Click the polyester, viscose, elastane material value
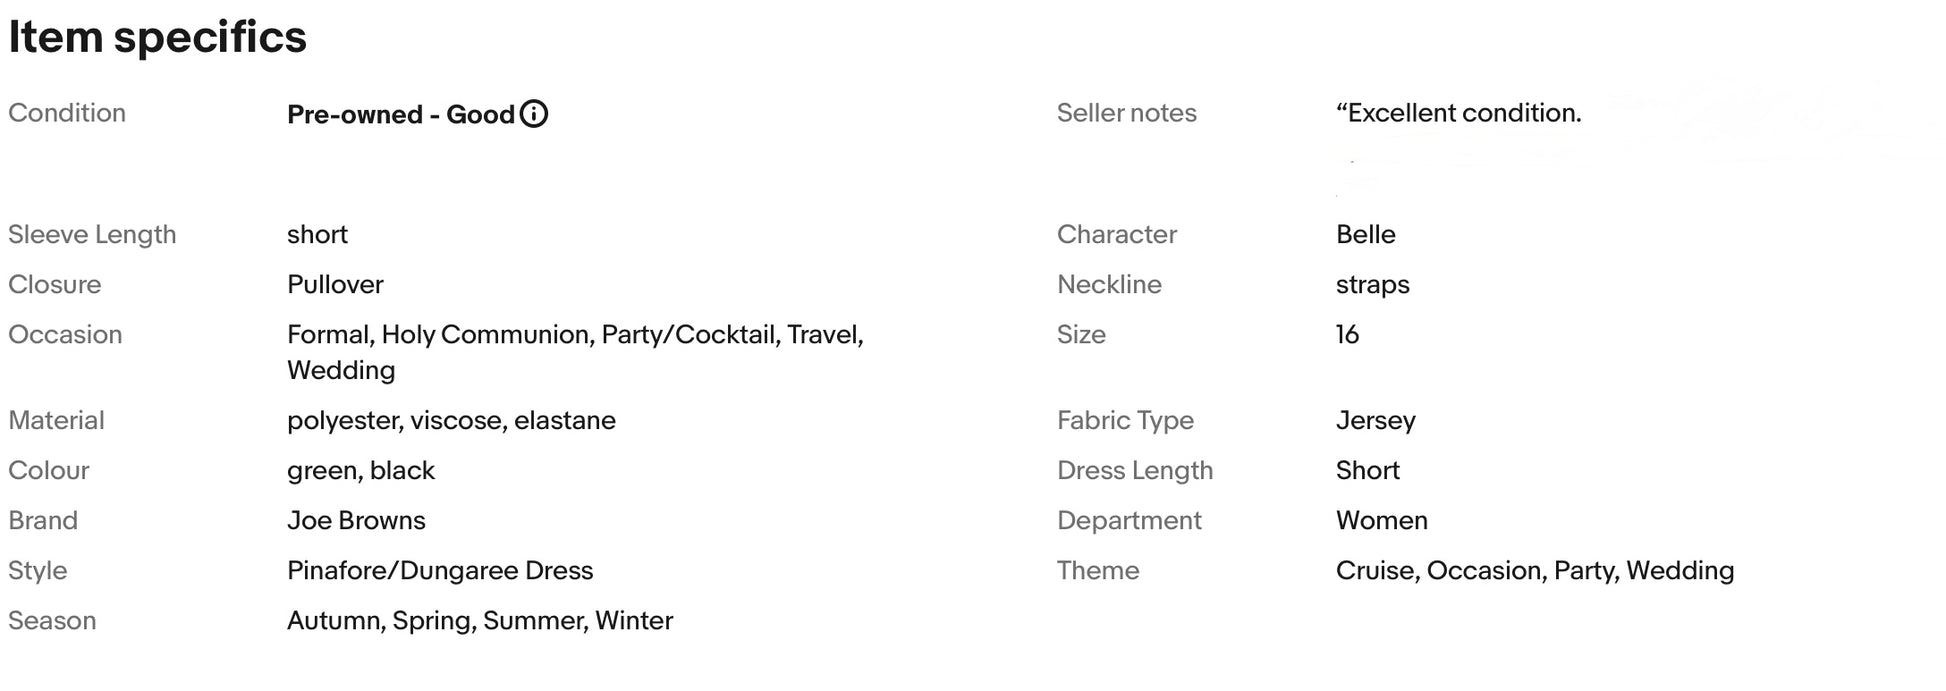The height and width of the screenshot is (691, 1946). coord(451,420)
